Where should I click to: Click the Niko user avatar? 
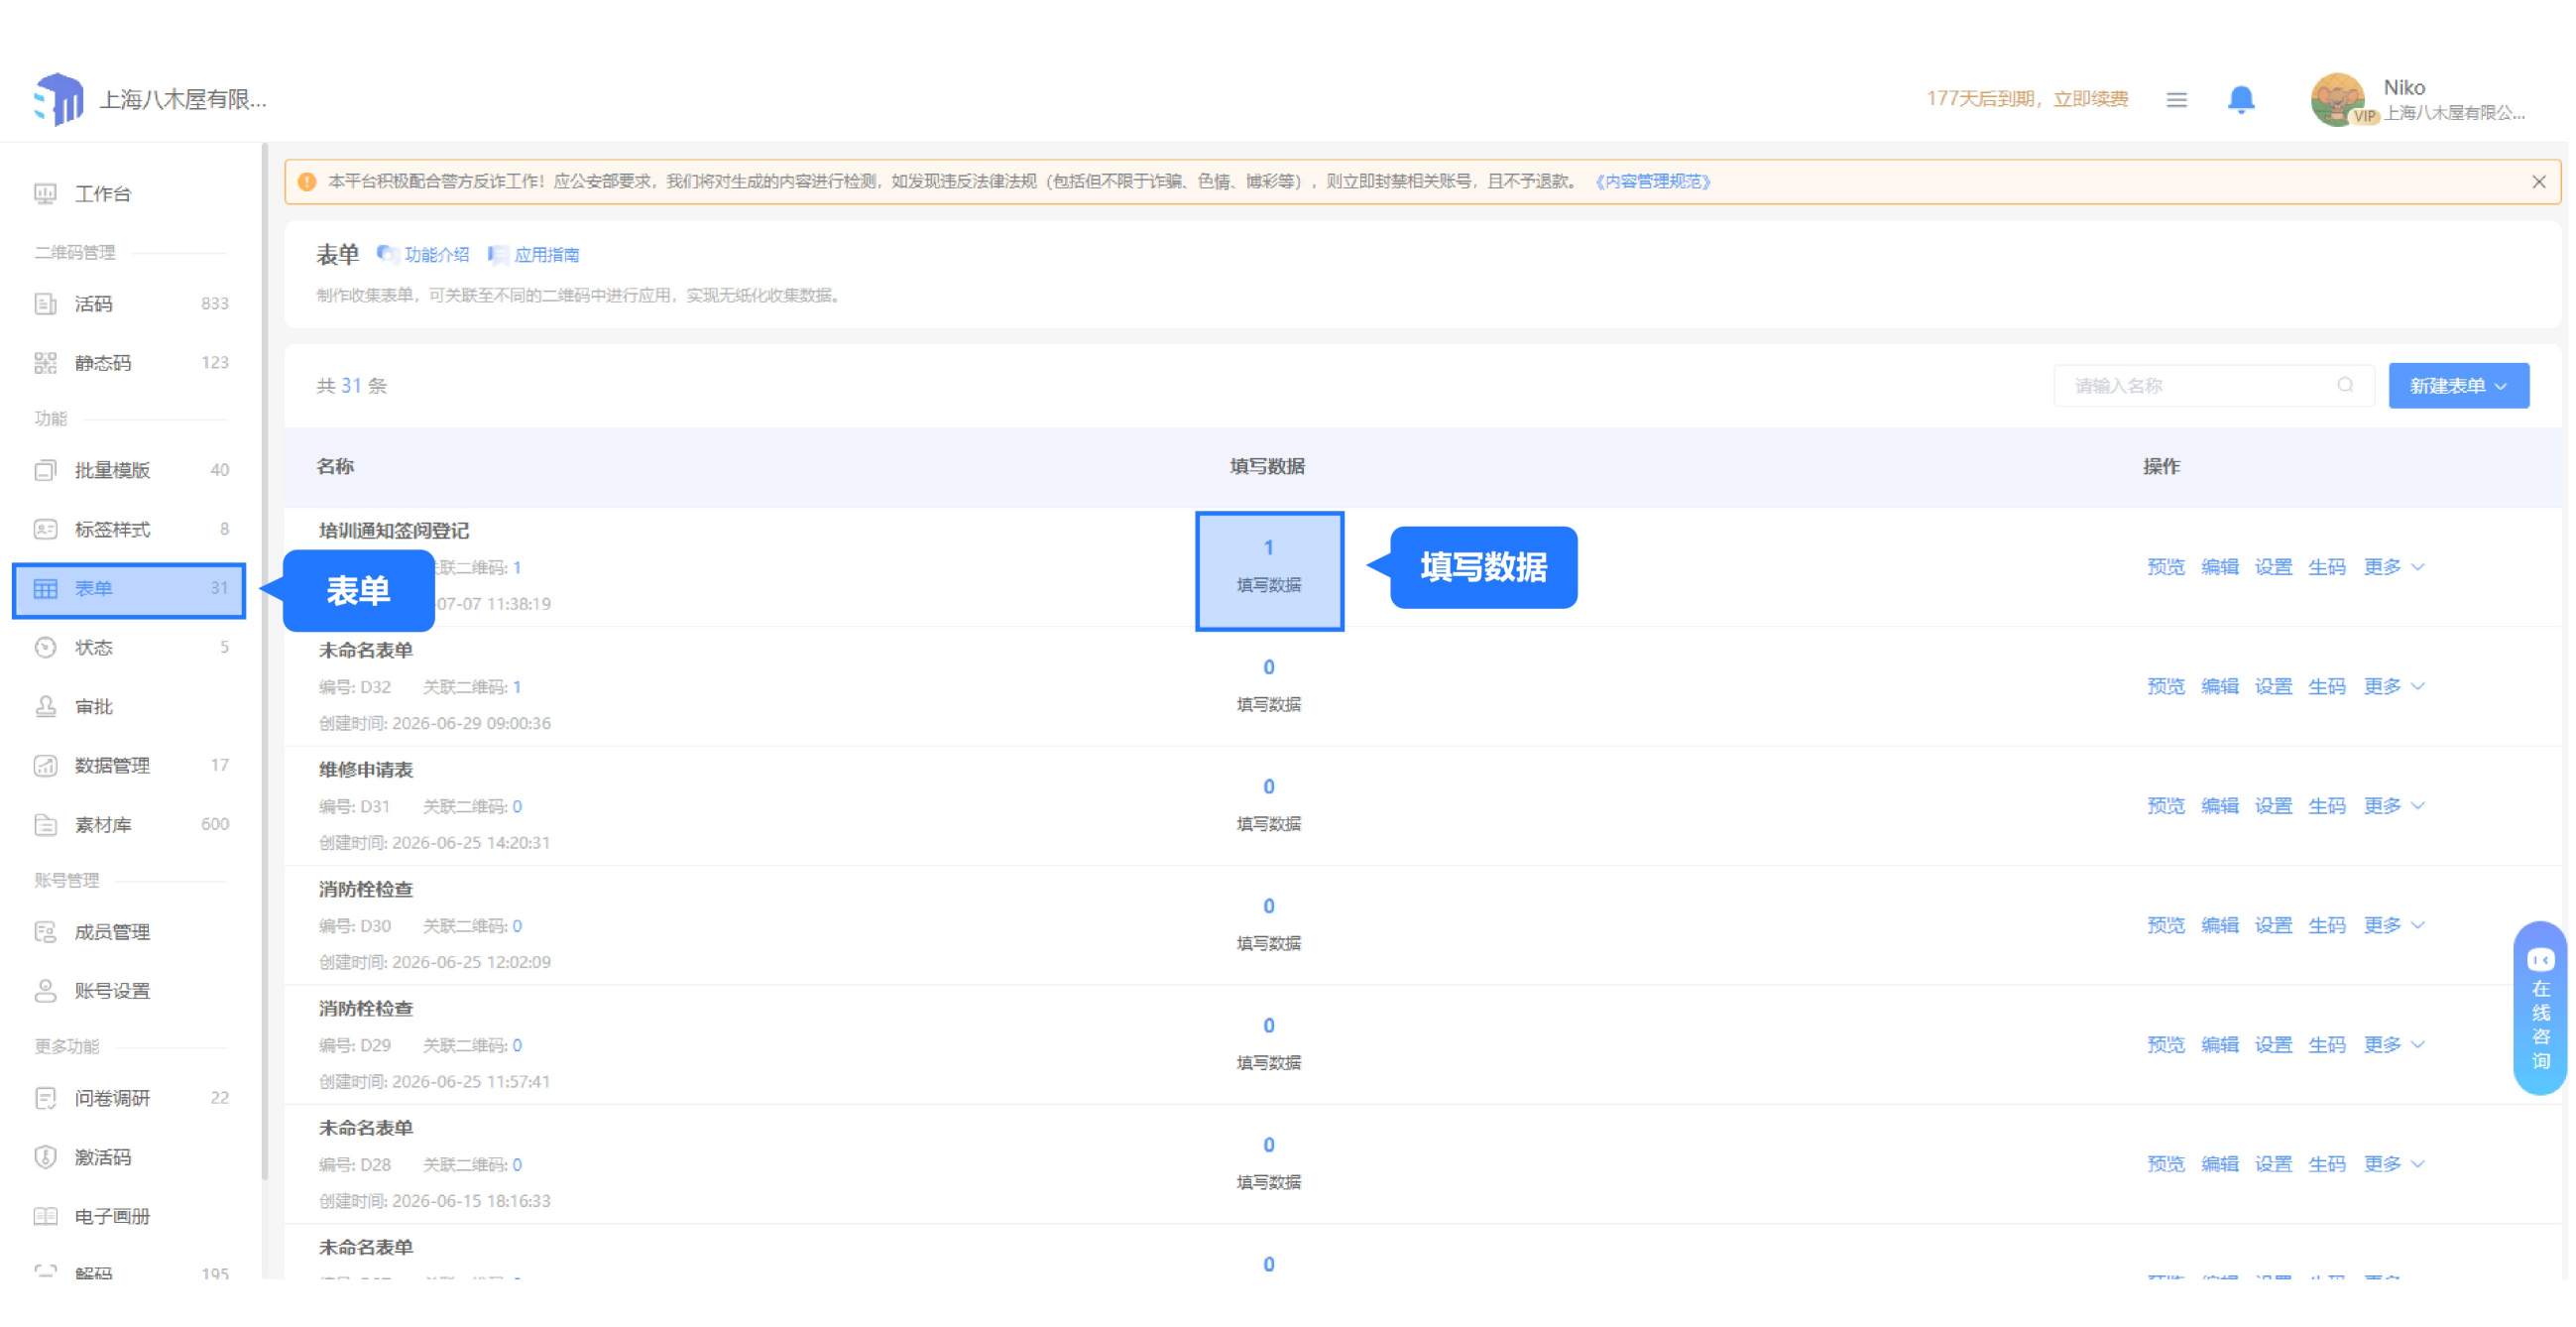point(2337,100)
